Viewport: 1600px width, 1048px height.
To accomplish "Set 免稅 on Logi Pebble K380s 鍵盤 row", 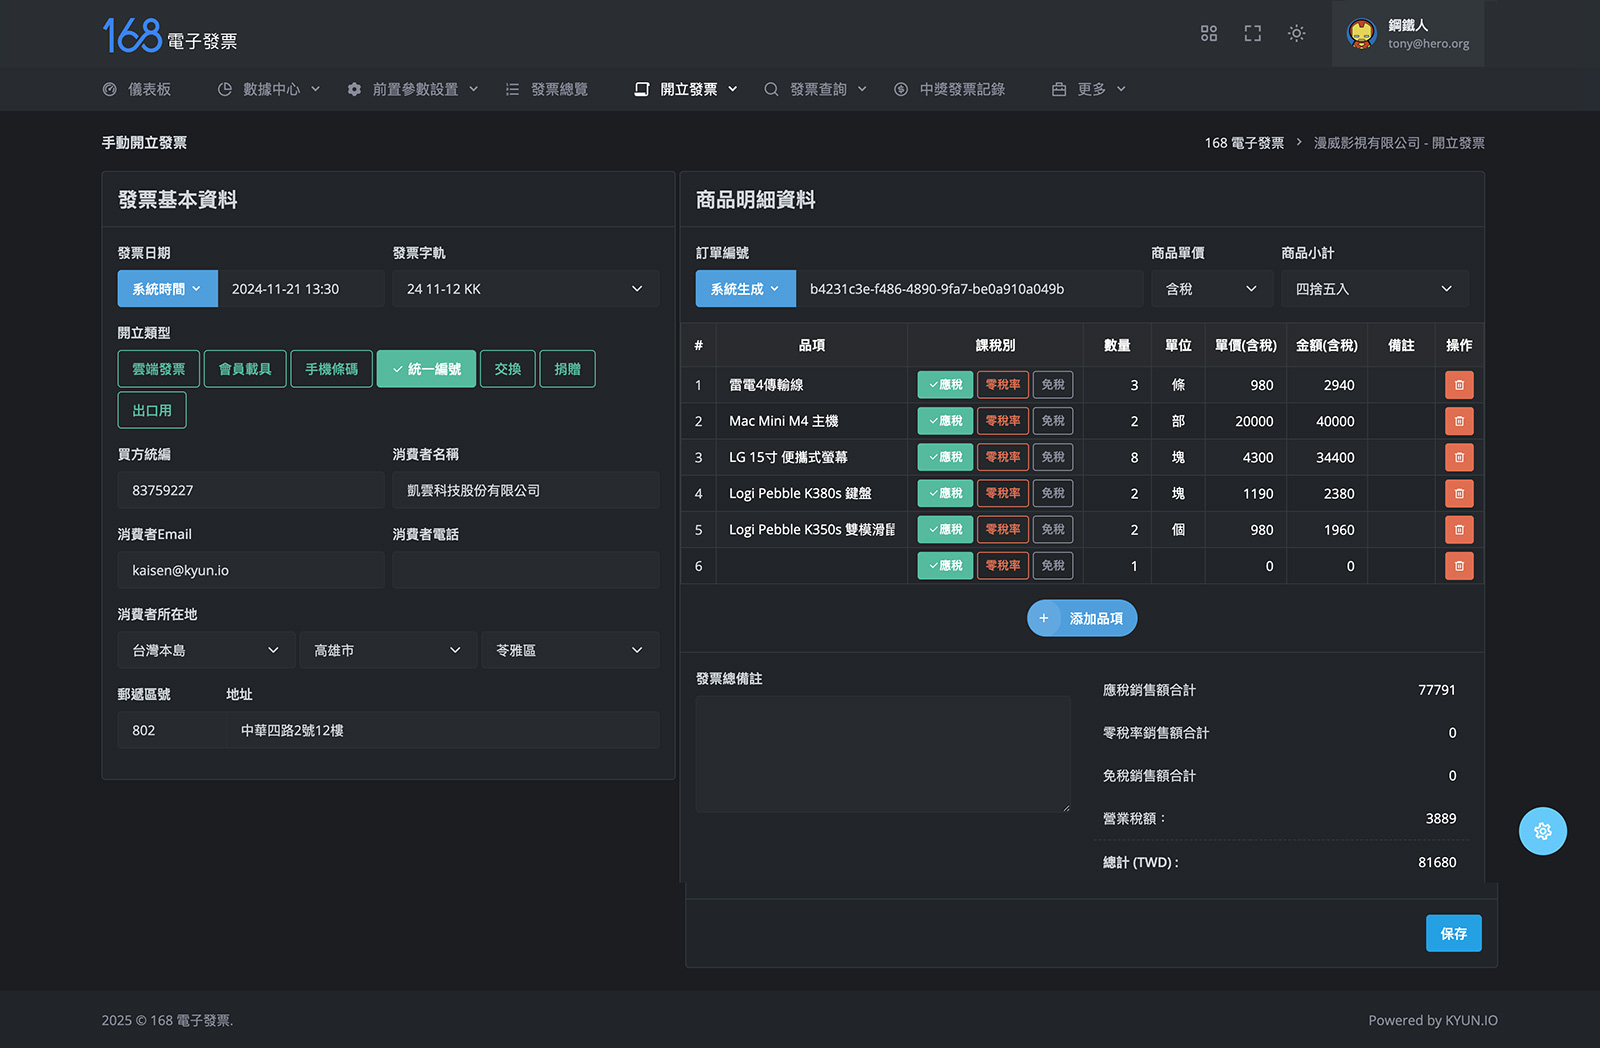I will (x=1052, y=493).
